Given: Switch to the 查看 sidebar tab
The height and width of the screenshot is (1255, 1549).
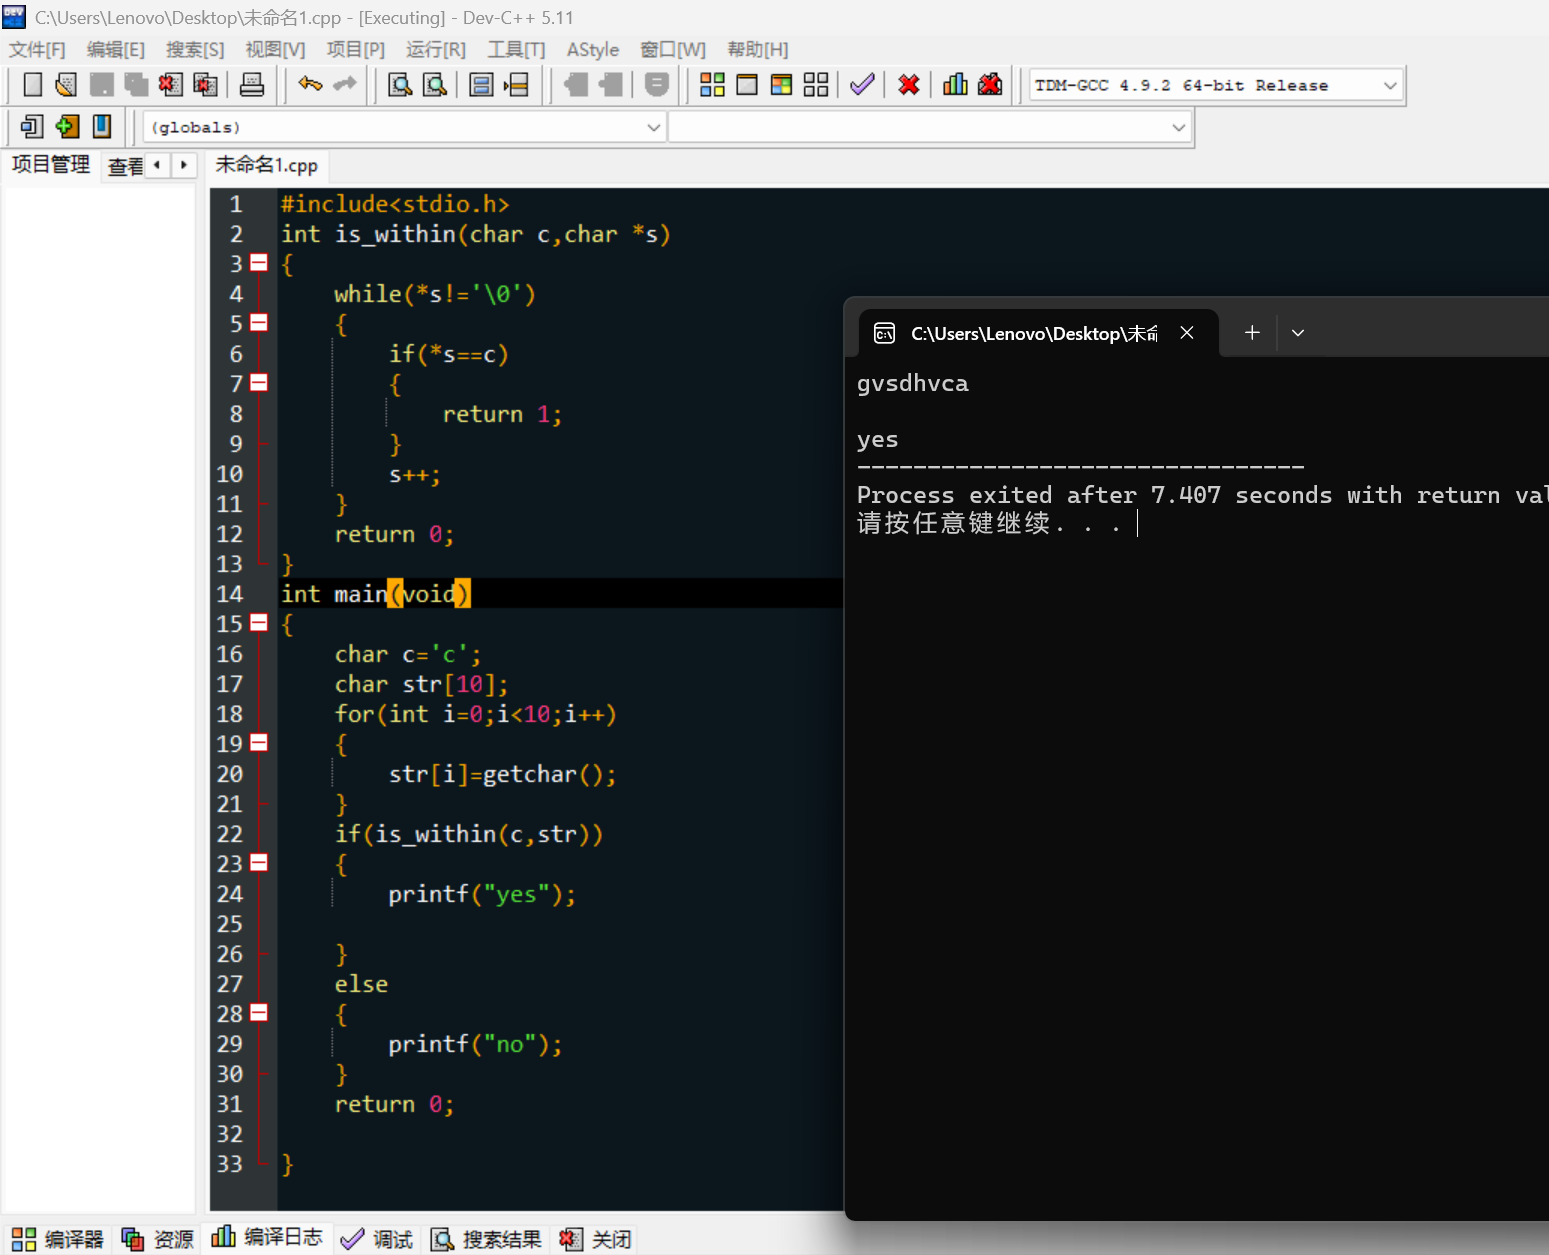Looking at the screenshot, I should (x=126, y=166).
